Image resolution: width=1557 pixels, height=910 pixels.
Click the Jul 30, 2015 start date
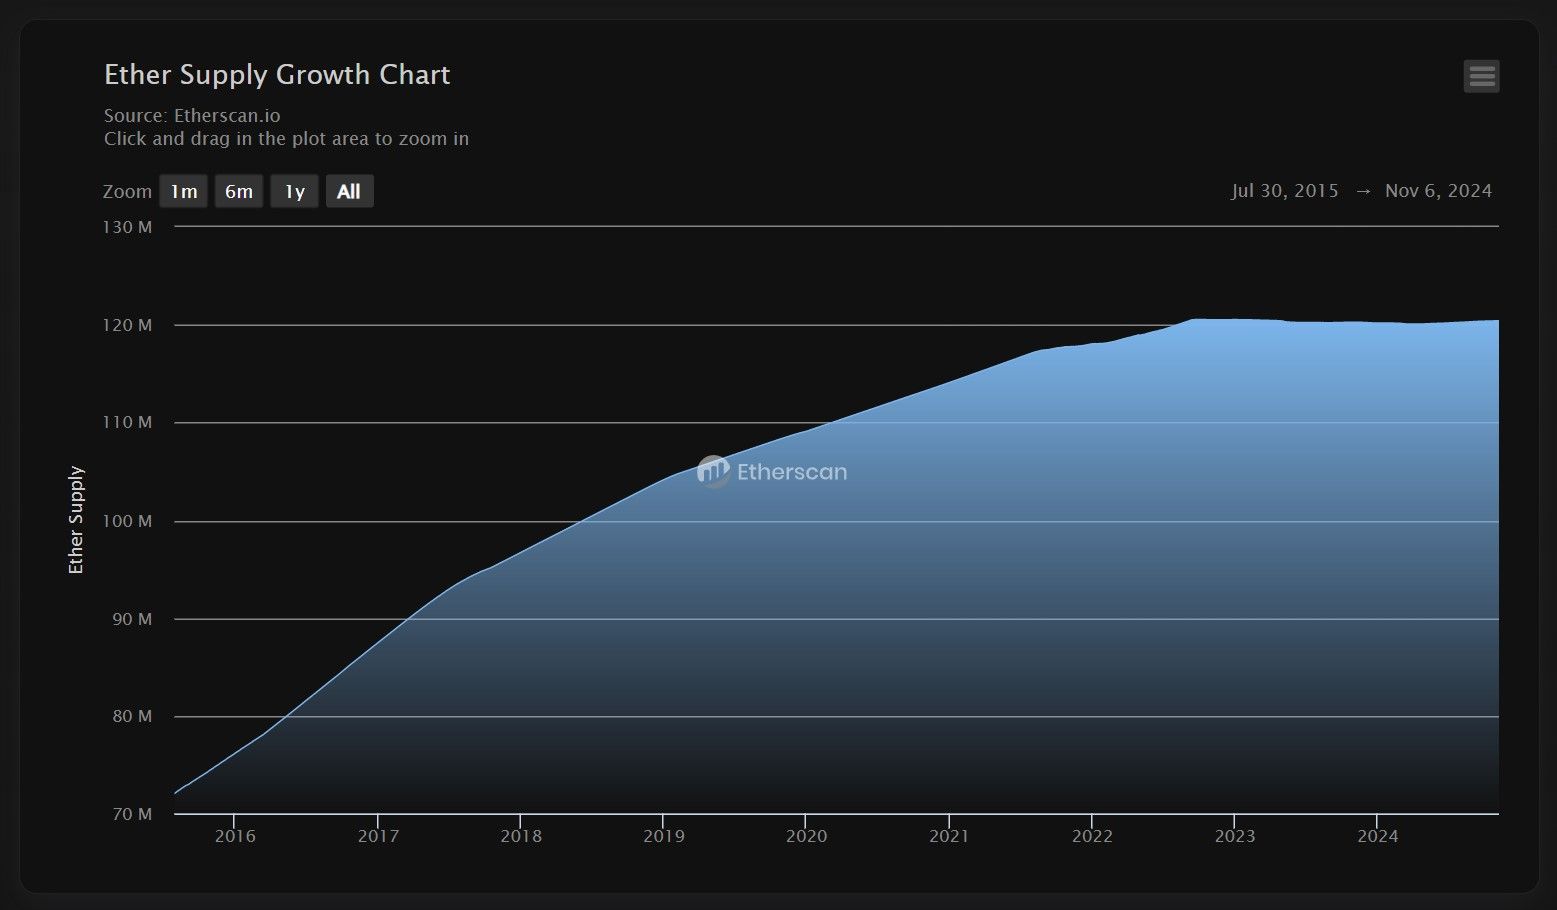tap(1285, 191)
